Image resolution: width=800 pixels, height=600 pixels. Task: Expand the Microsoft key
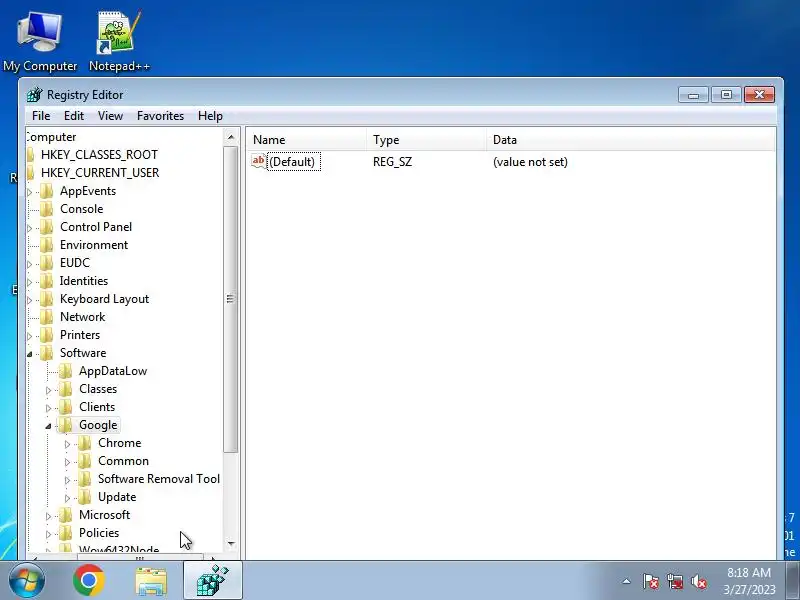[x=48, y=516]
